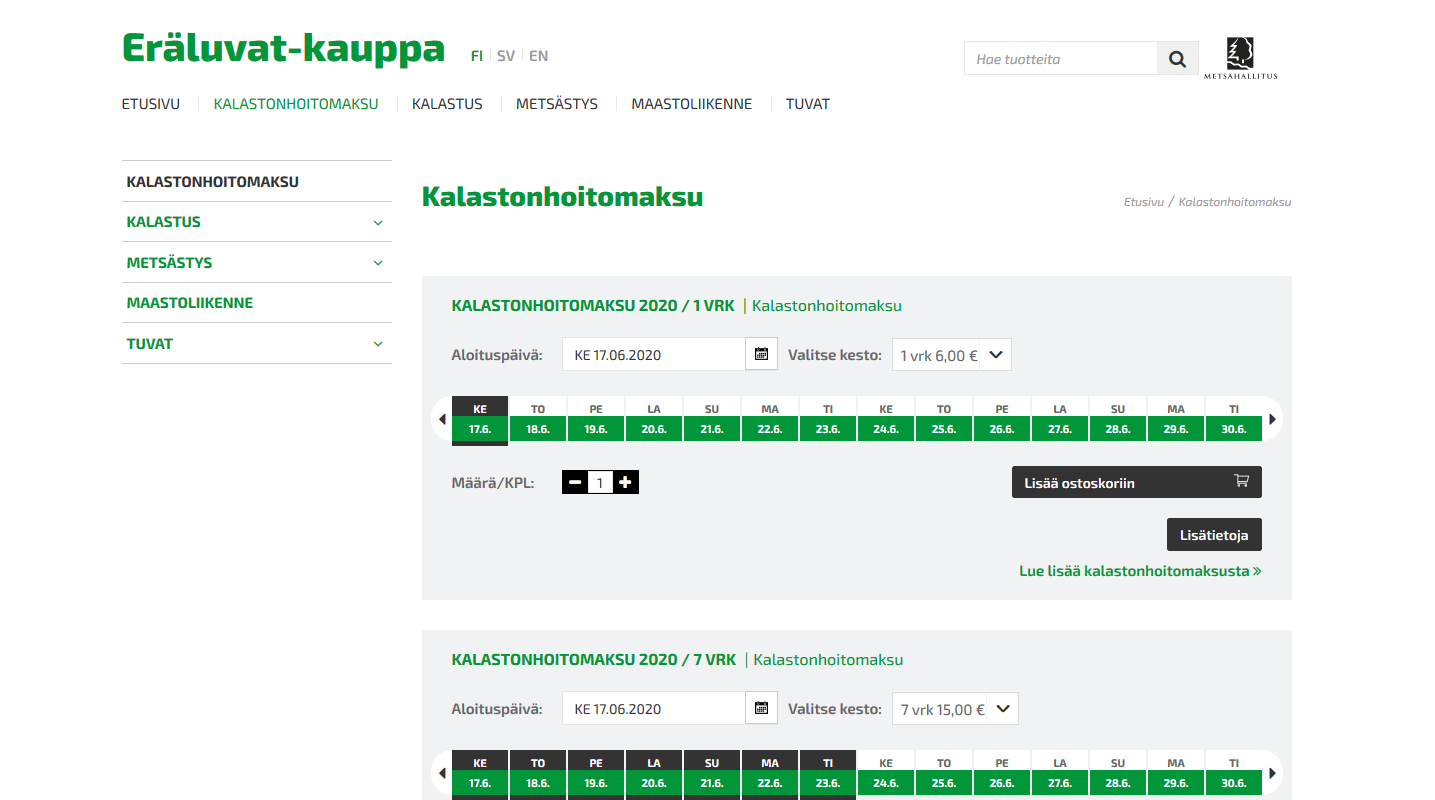Click the 1 VRK start date field
This screenshot has height=800, width=1435.
pyautogui.click(x=654, y=354)
